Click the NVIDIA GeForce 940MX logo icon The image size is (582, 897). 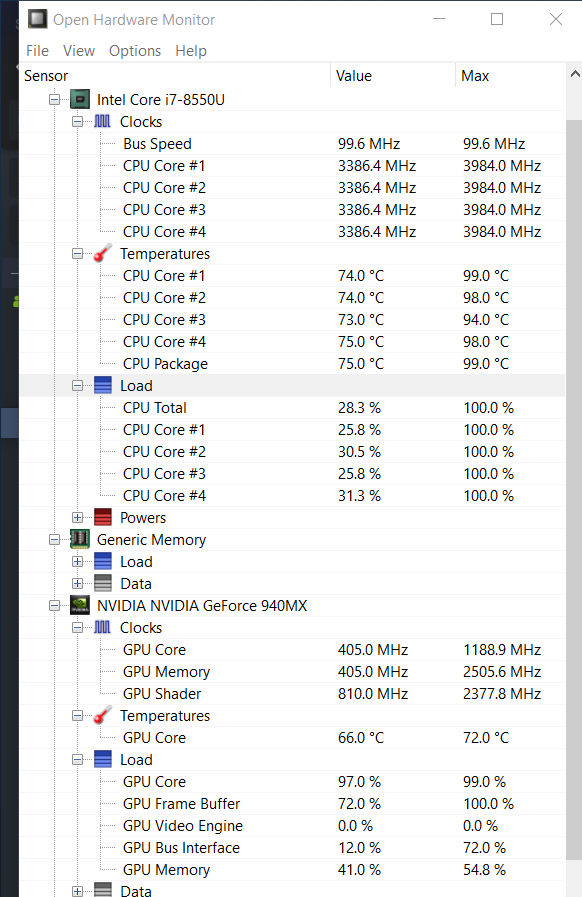[x=80, y=605]
